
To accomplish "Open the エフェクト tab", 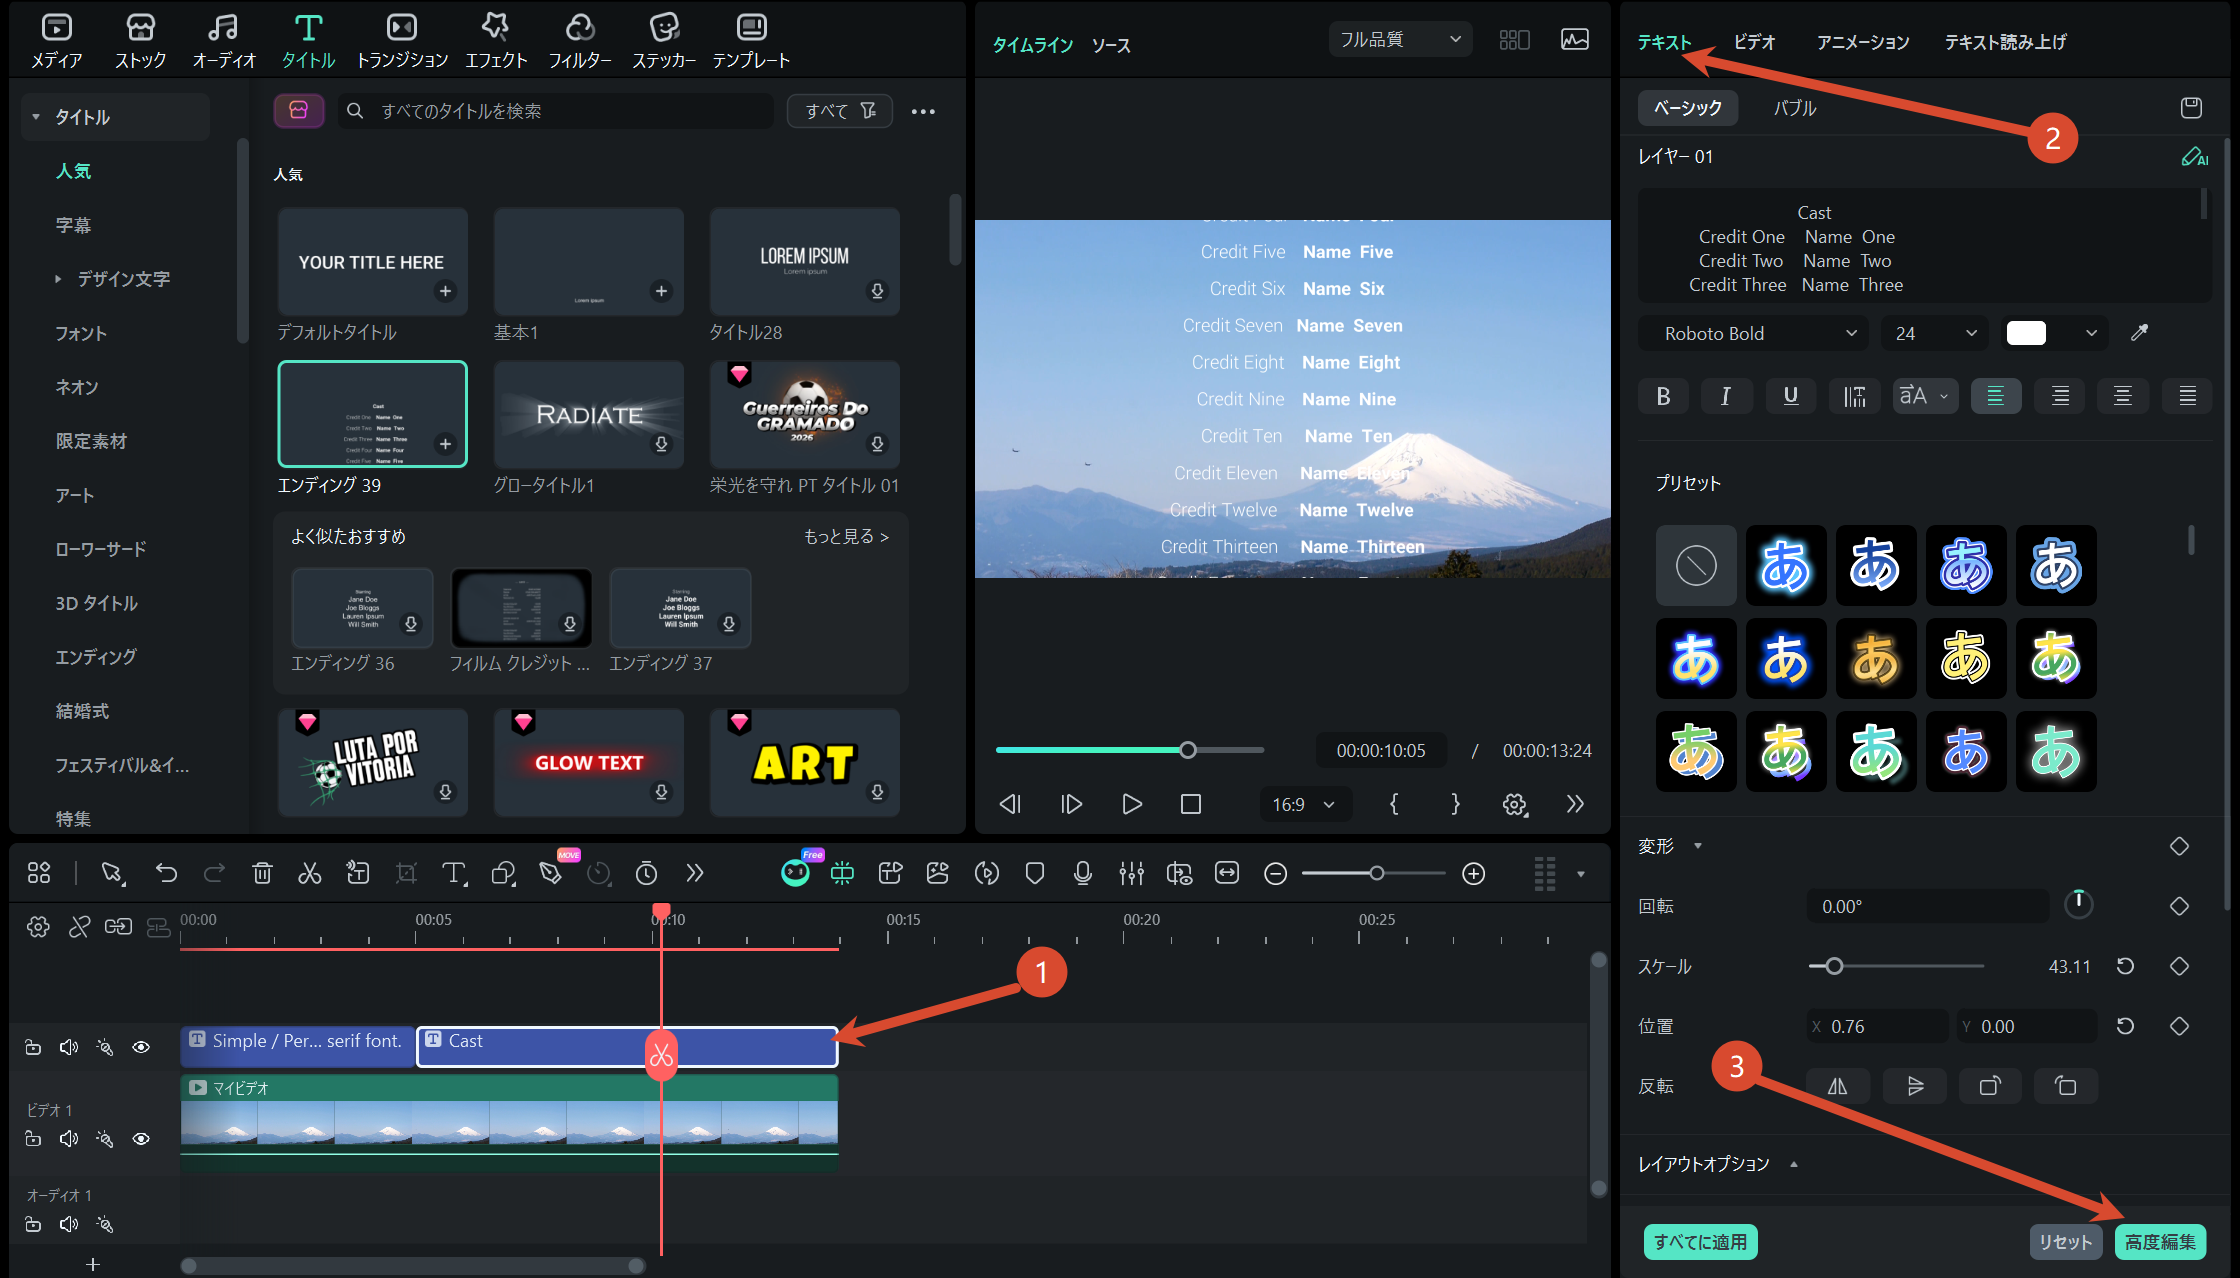I will tap(496, 41).
